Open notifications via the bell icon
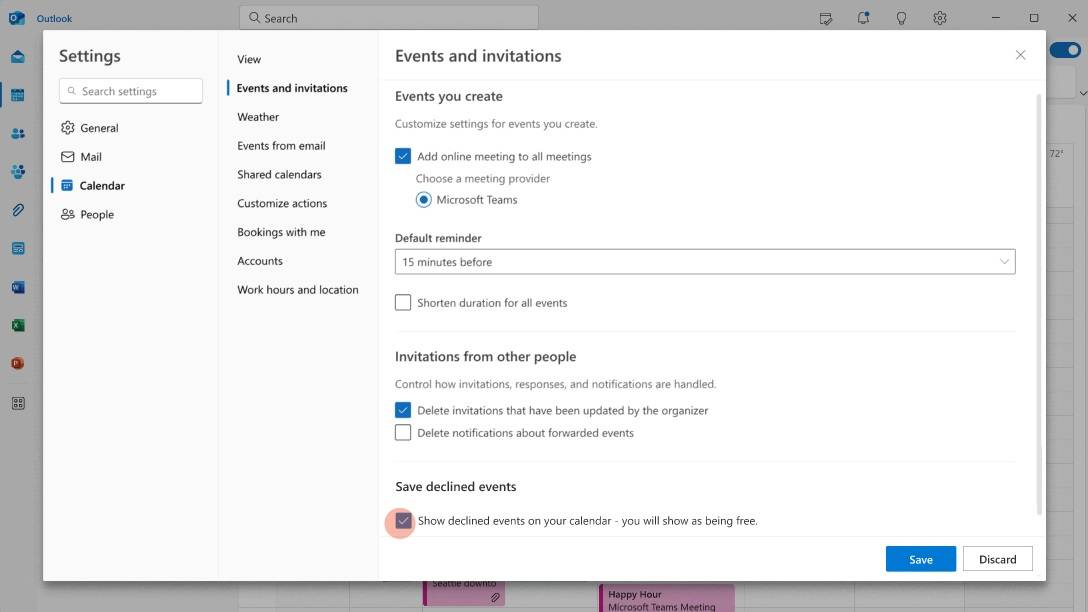The image size is (1088, 612). (862, 18)
